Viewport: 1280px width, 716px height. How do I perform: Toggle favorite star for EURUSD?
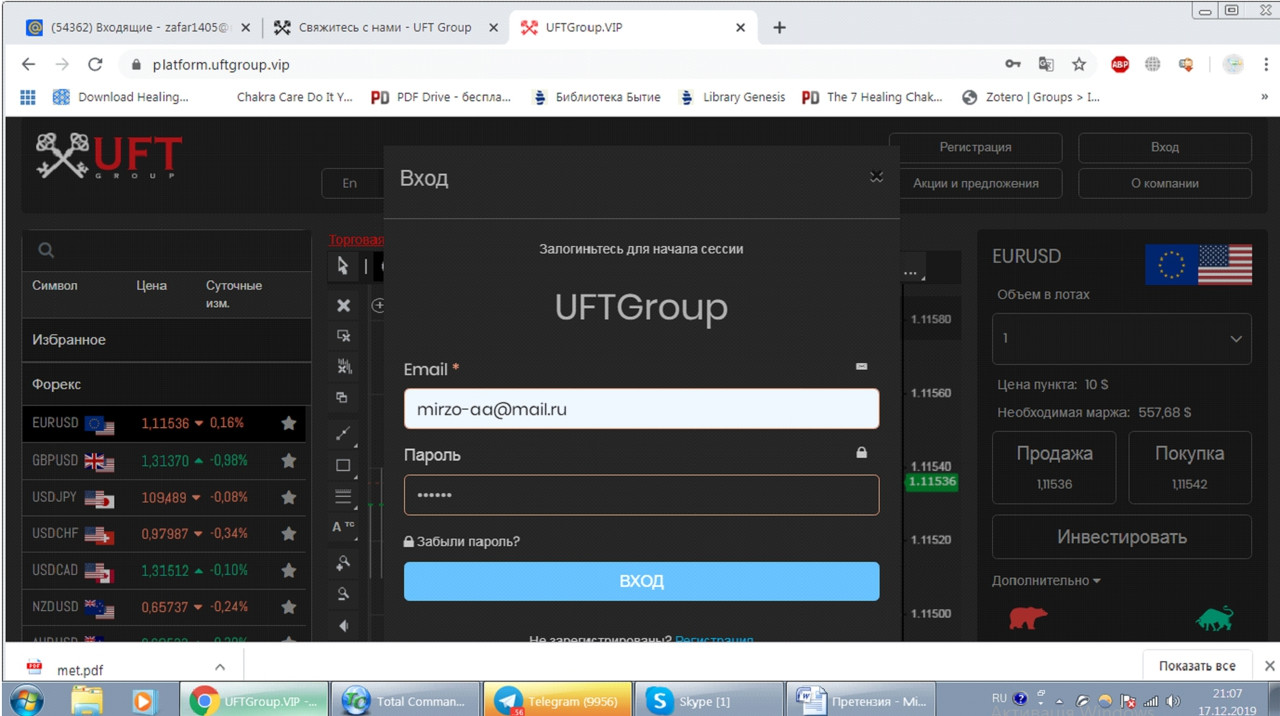[289, 423]
